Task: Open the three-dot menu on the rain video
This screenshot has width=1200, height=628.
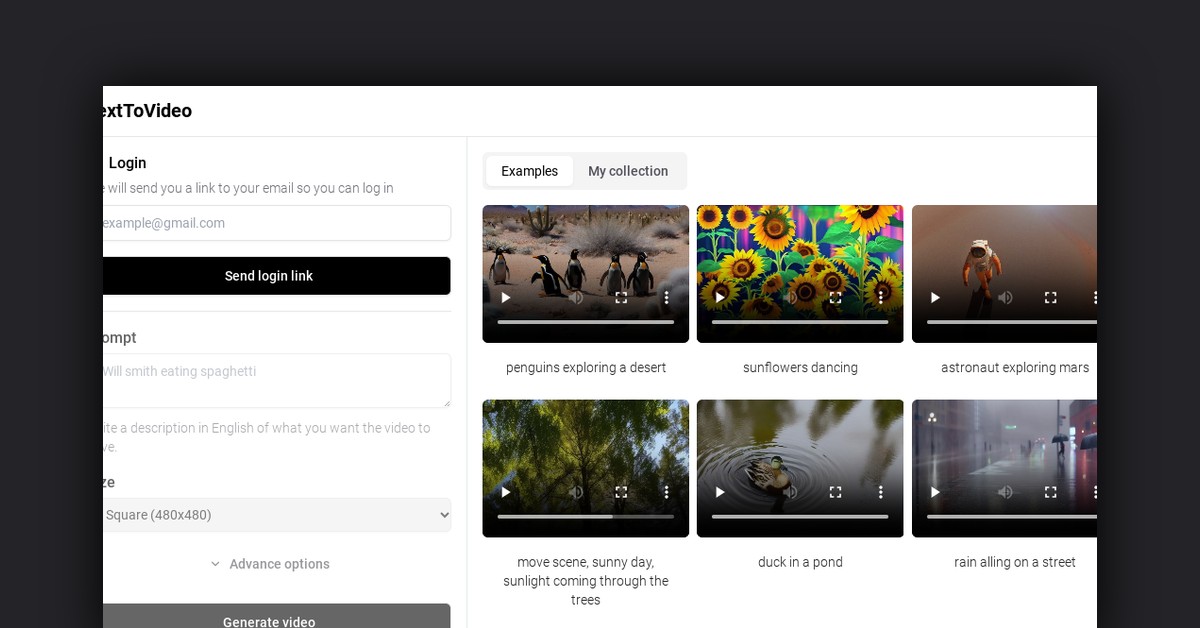Action: [1095, 492]
